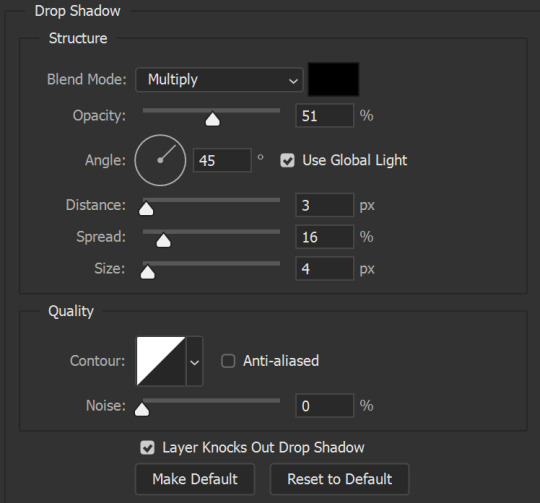Click the Noise slider handle
The width and height of the screenshot is (540, 503).
tap(142, 409)
